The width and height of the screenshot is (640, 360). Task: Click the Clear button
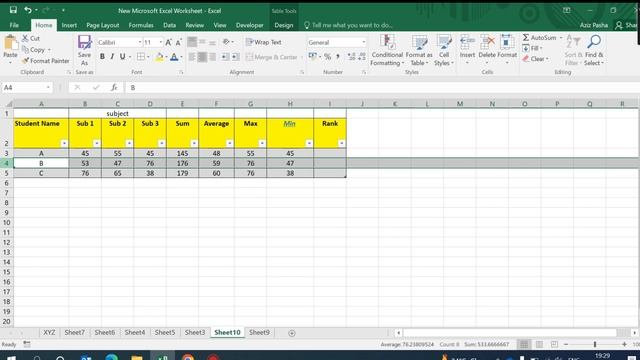tap(536, 59)
